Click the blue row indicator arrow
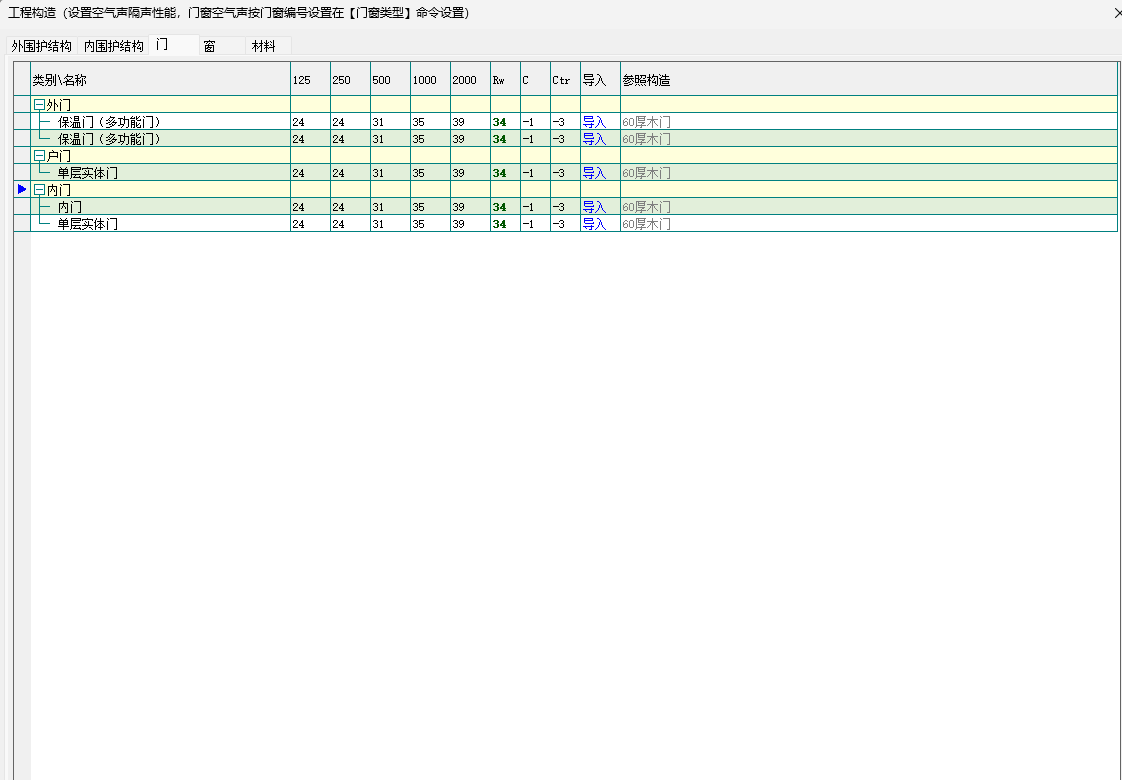The width and height of the screenshot is (1122, 780). pos(22,189)
